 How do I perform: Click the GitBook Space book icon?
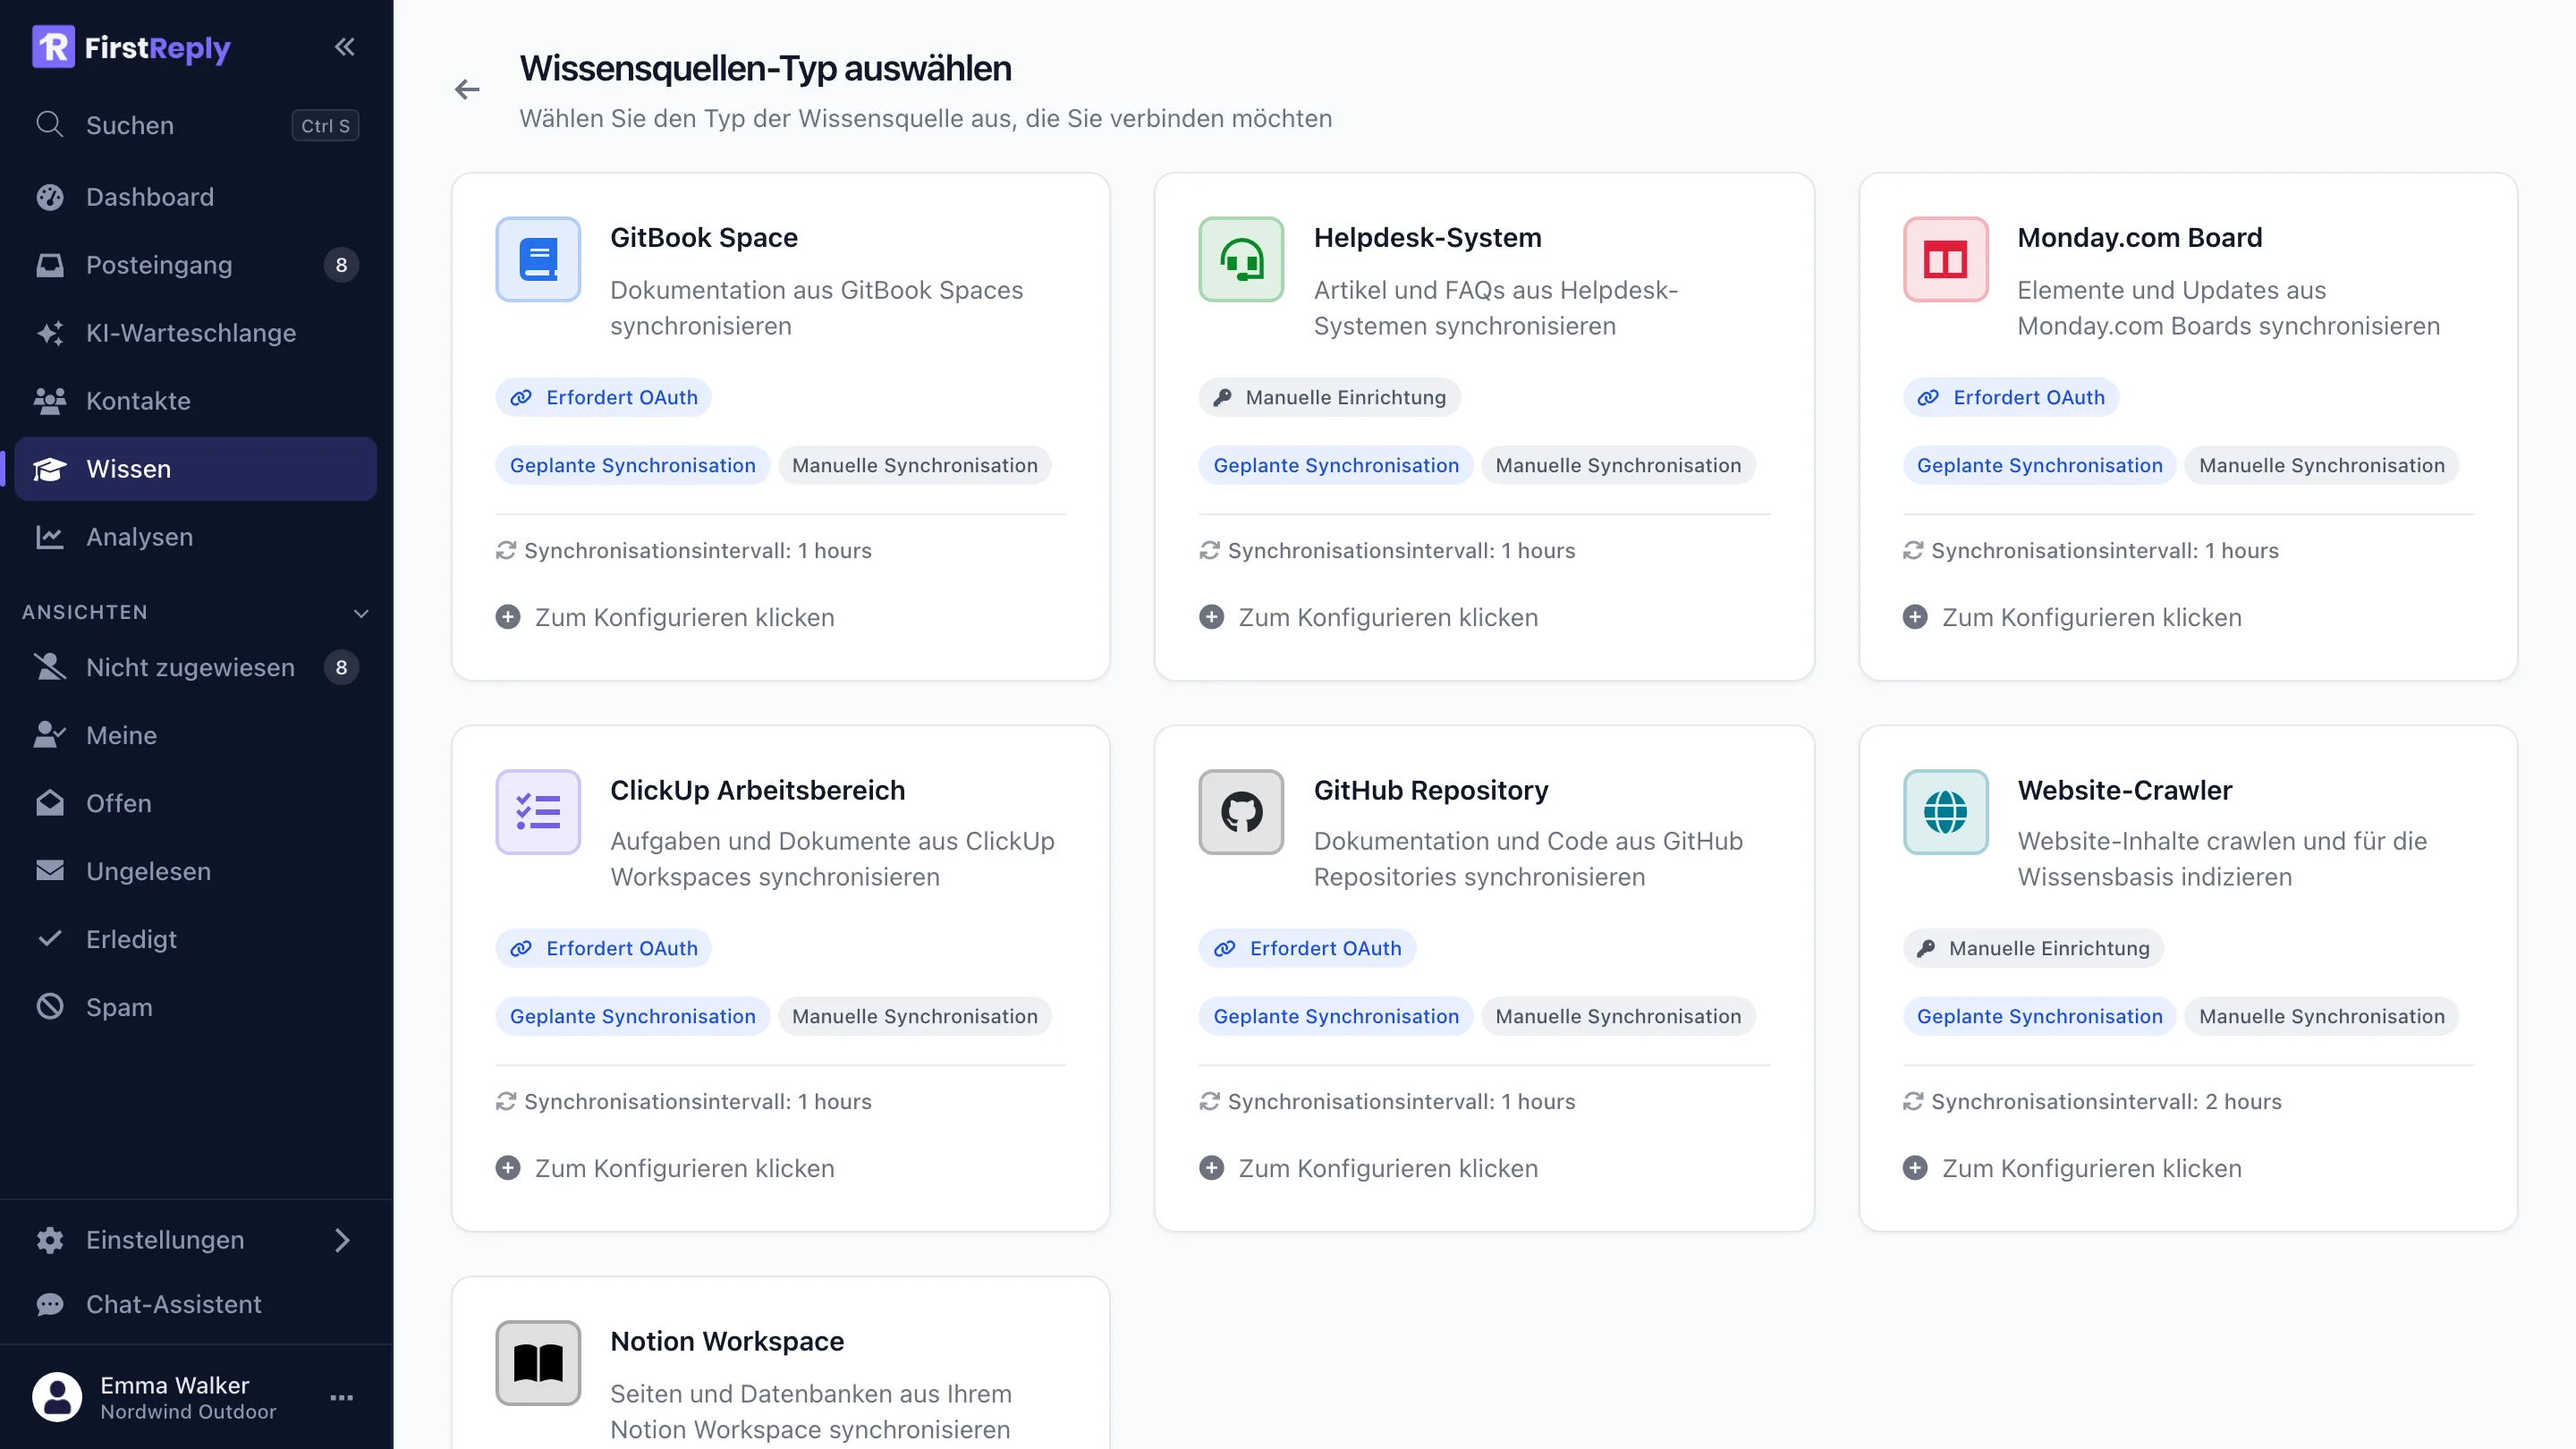538,259
